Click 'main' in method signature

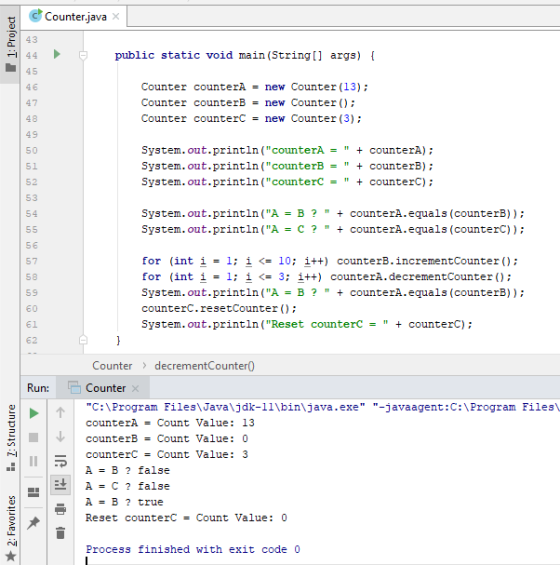coord(252,55)
